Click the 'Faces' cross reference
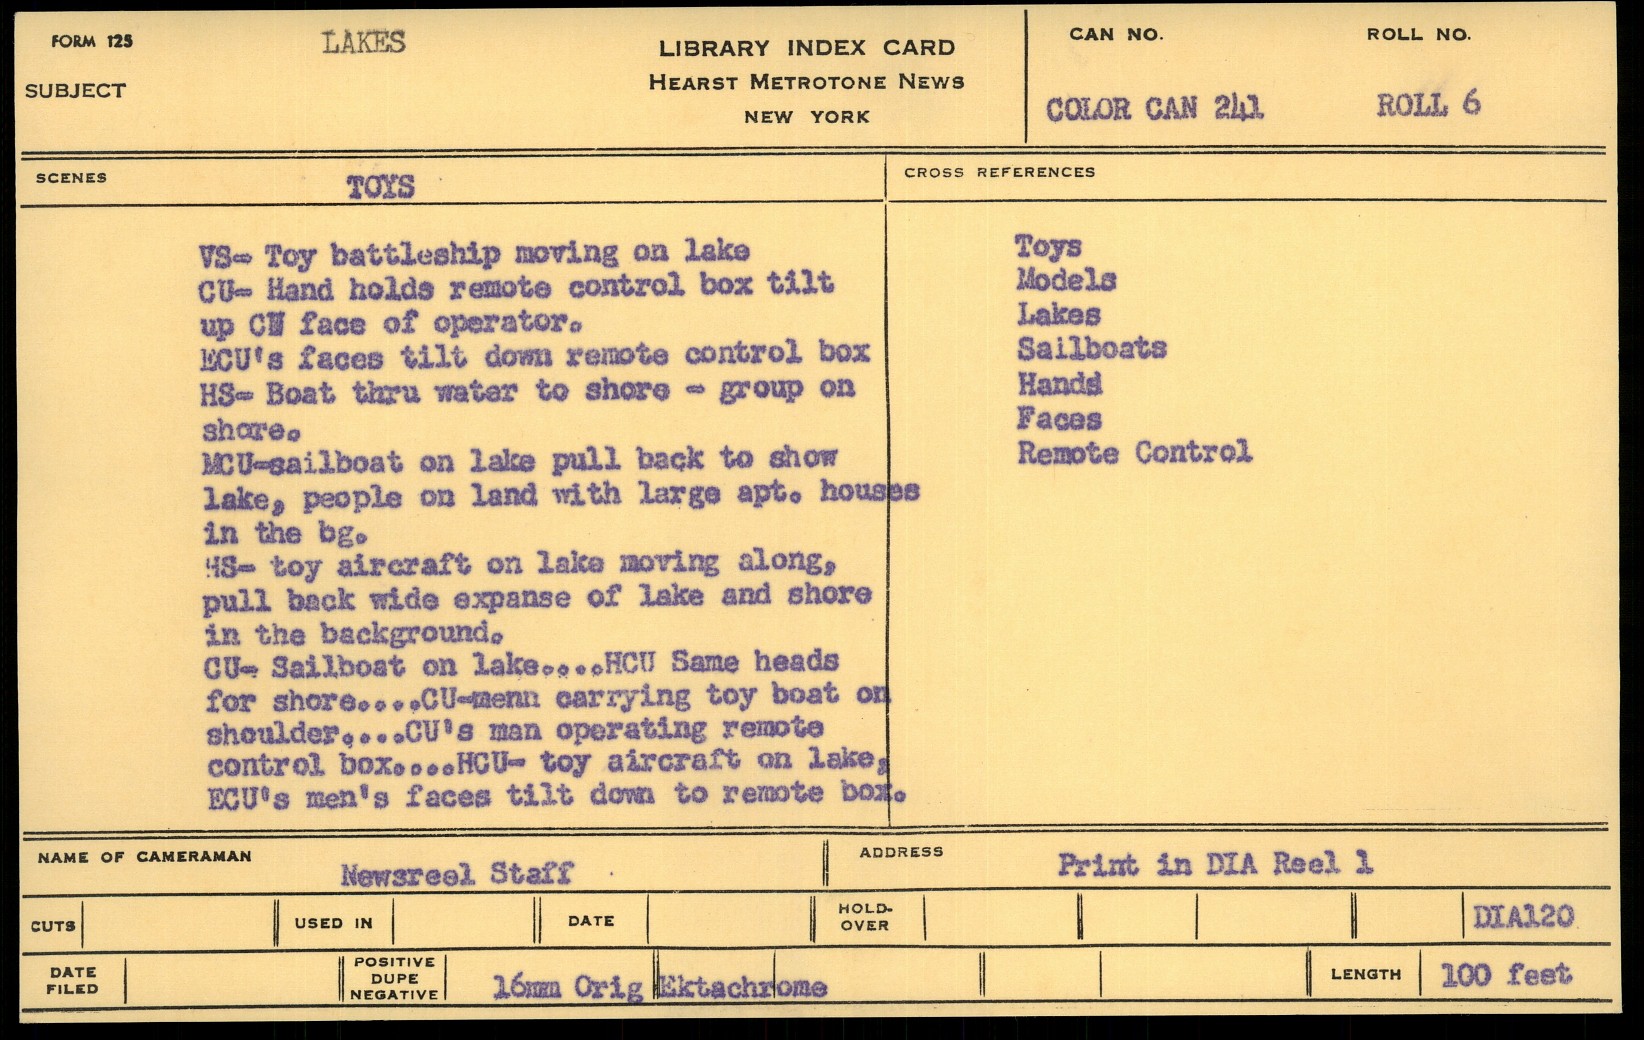This screenshot has height=1040, width=1644. click(1059, 419)
